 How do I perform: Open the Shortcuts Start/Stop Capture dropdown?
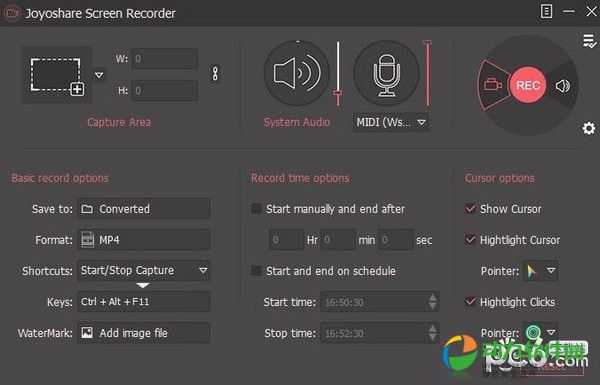(143, 271)
